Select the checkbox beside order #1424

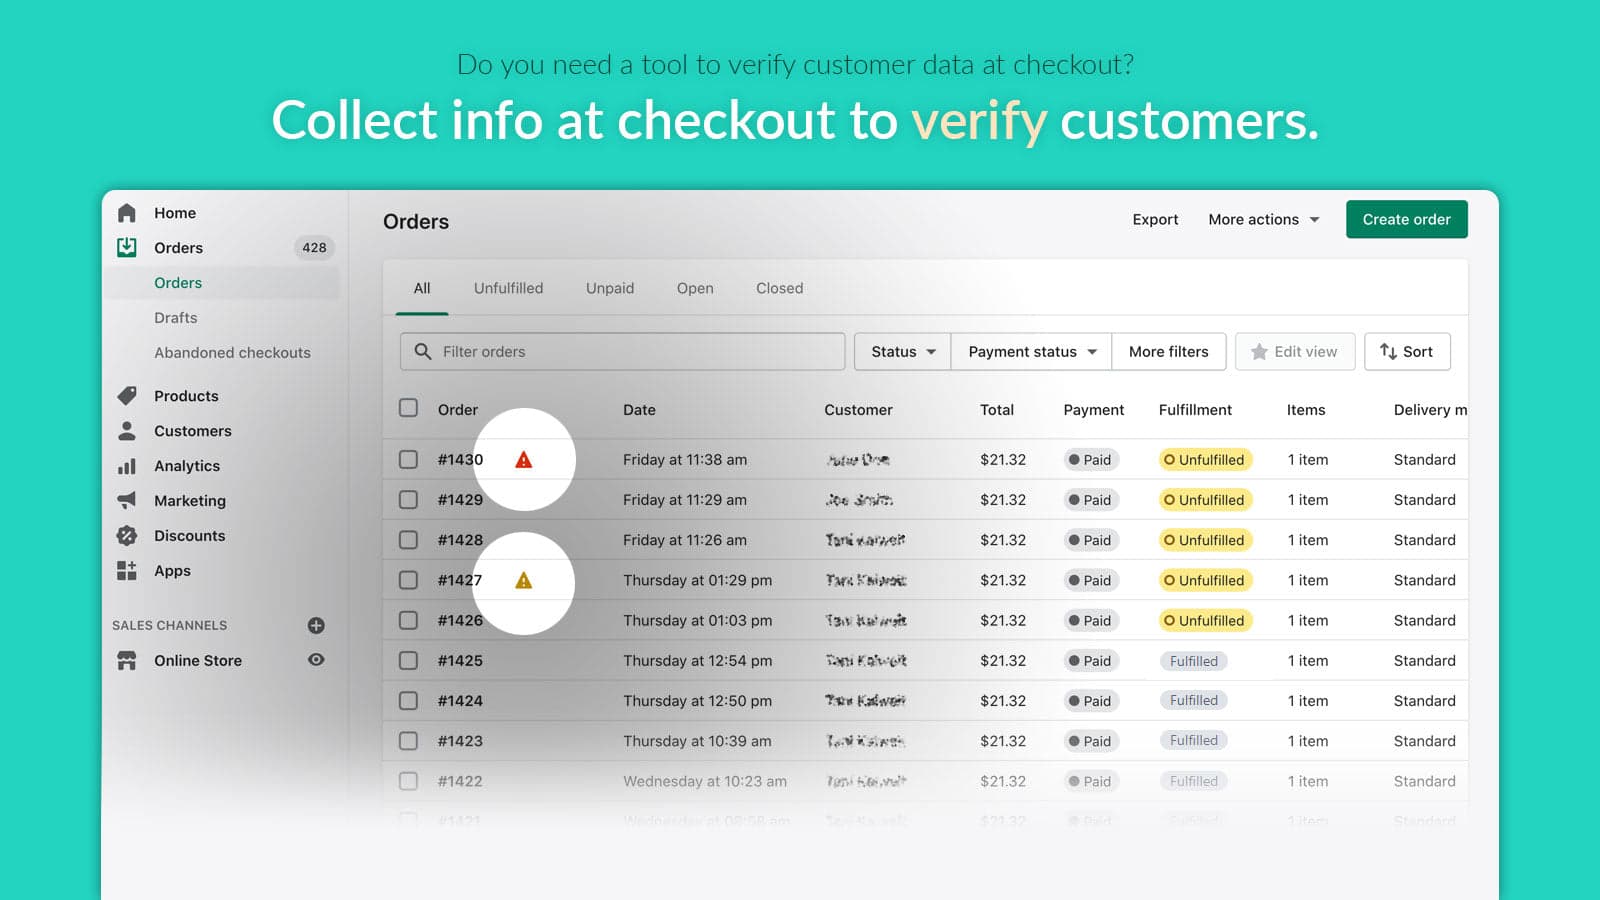(408, 700)
